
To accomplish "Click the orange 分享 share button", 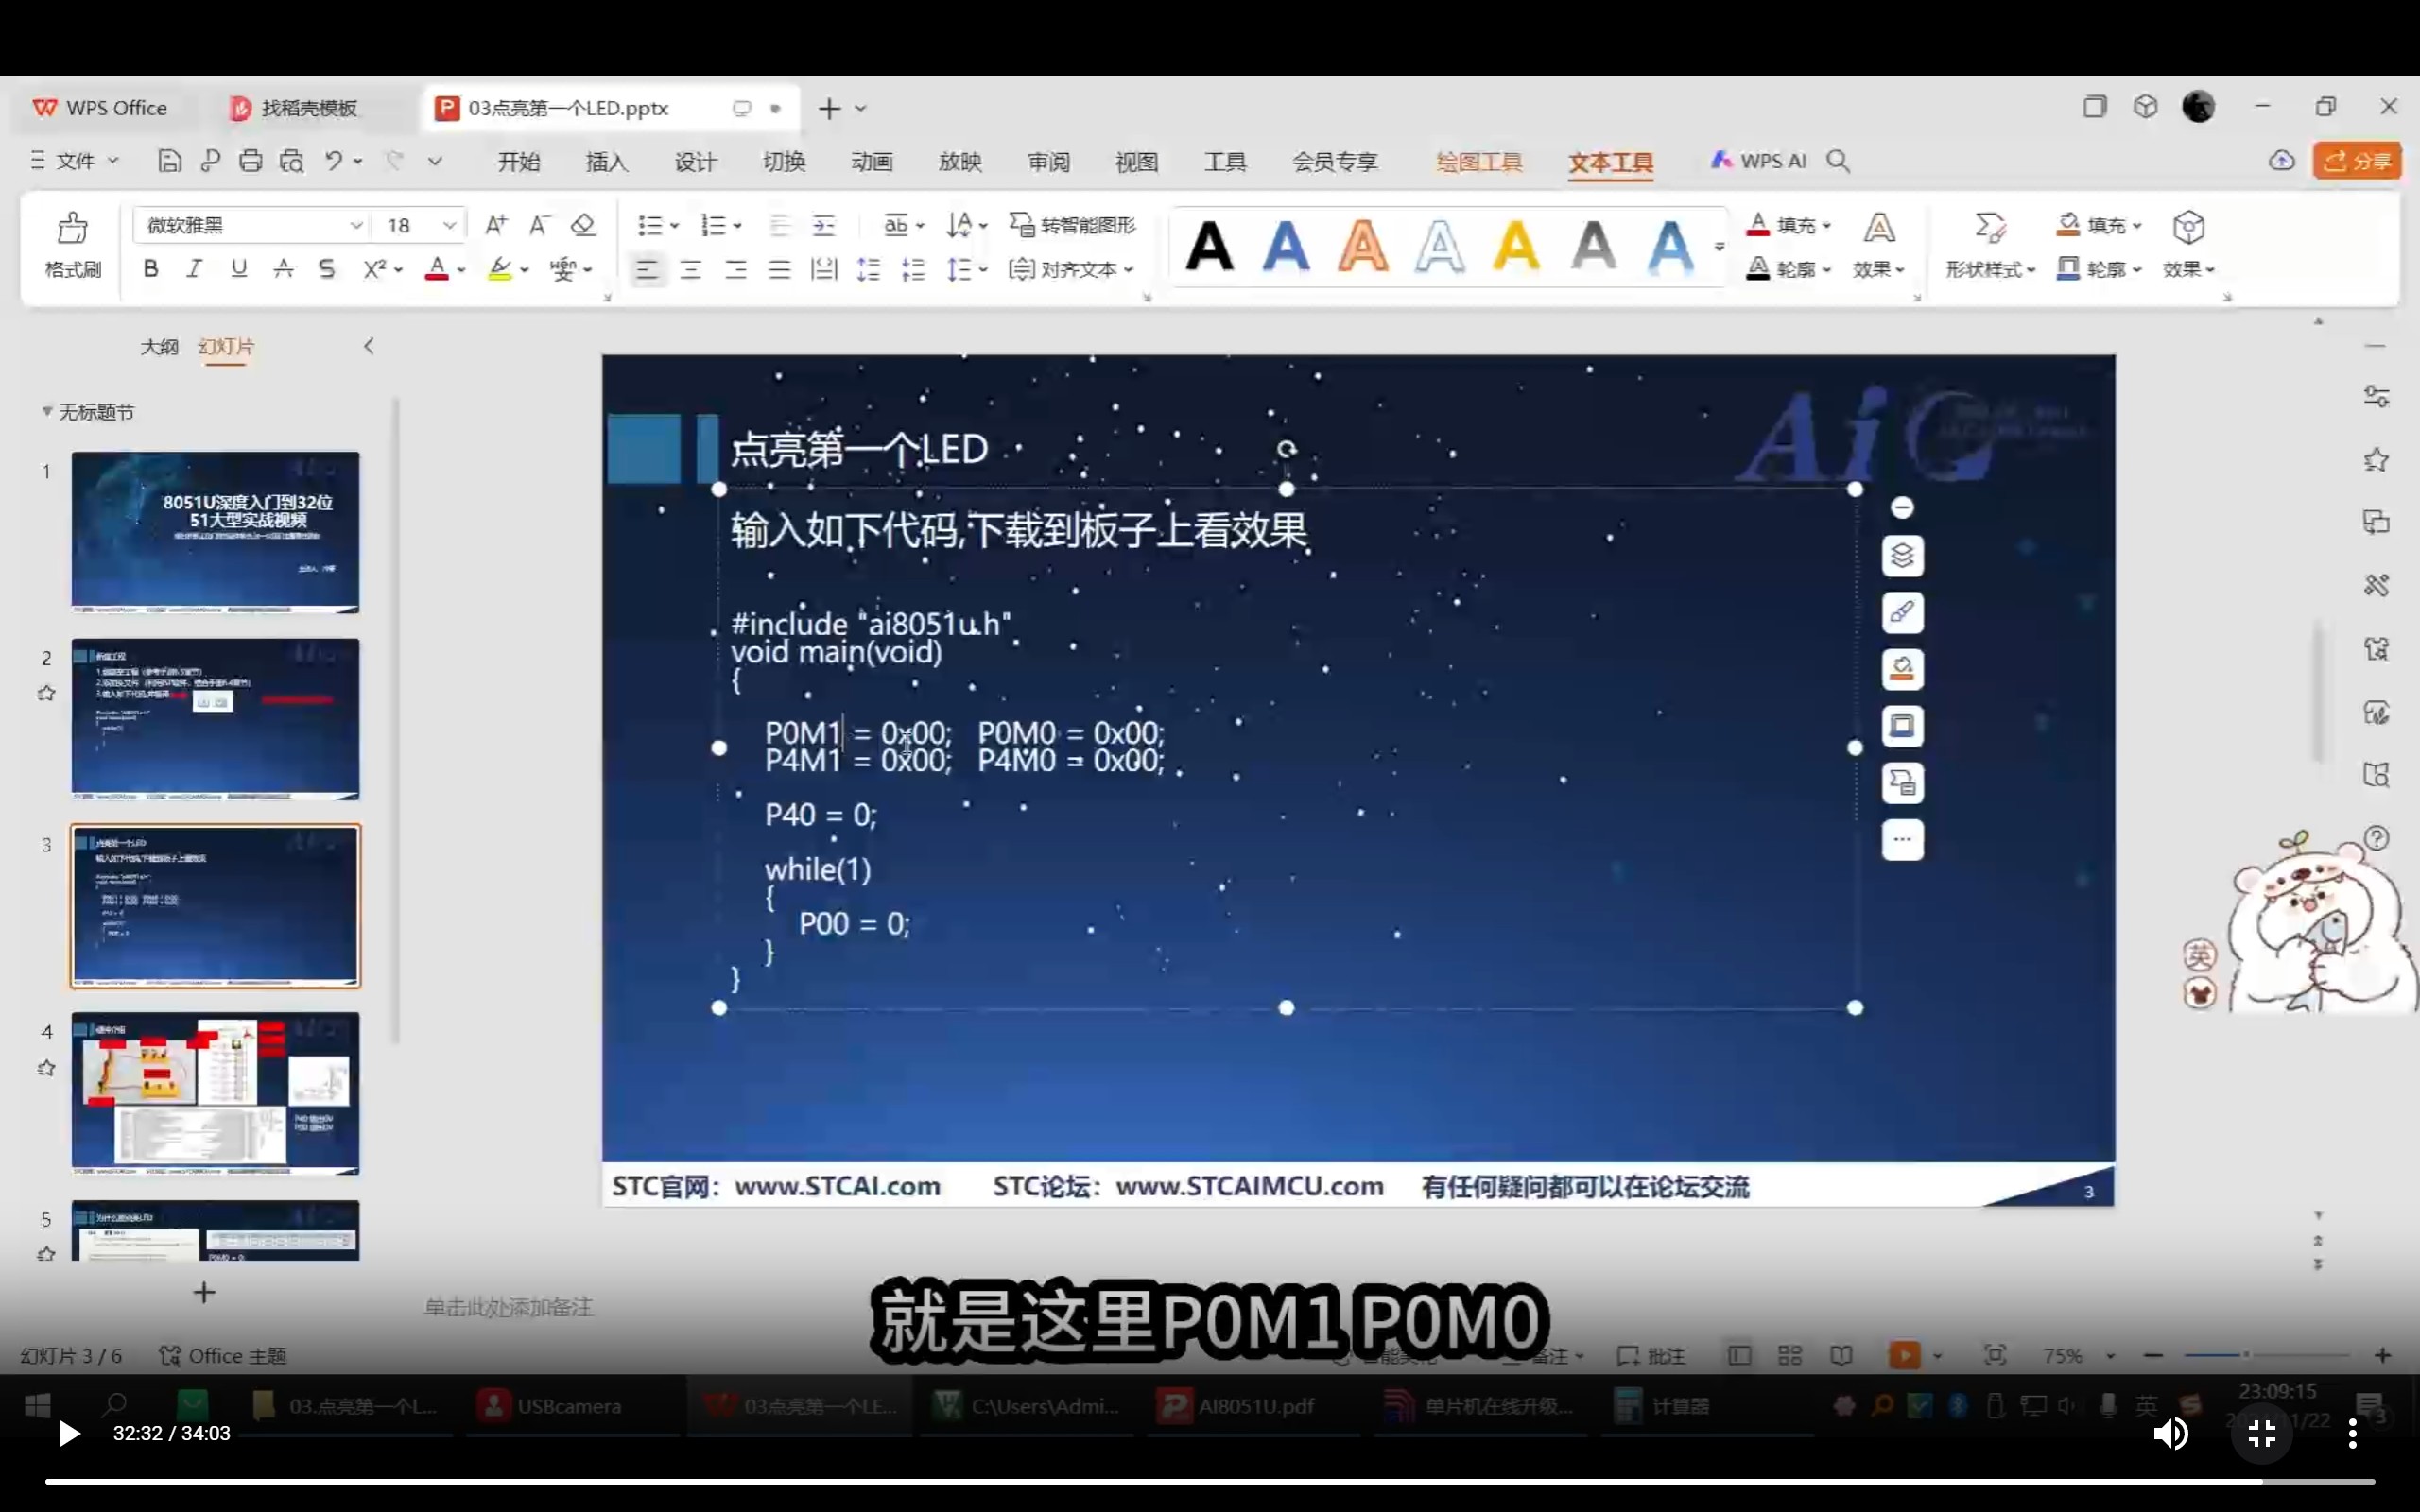I will click(x=2357, y=161).
